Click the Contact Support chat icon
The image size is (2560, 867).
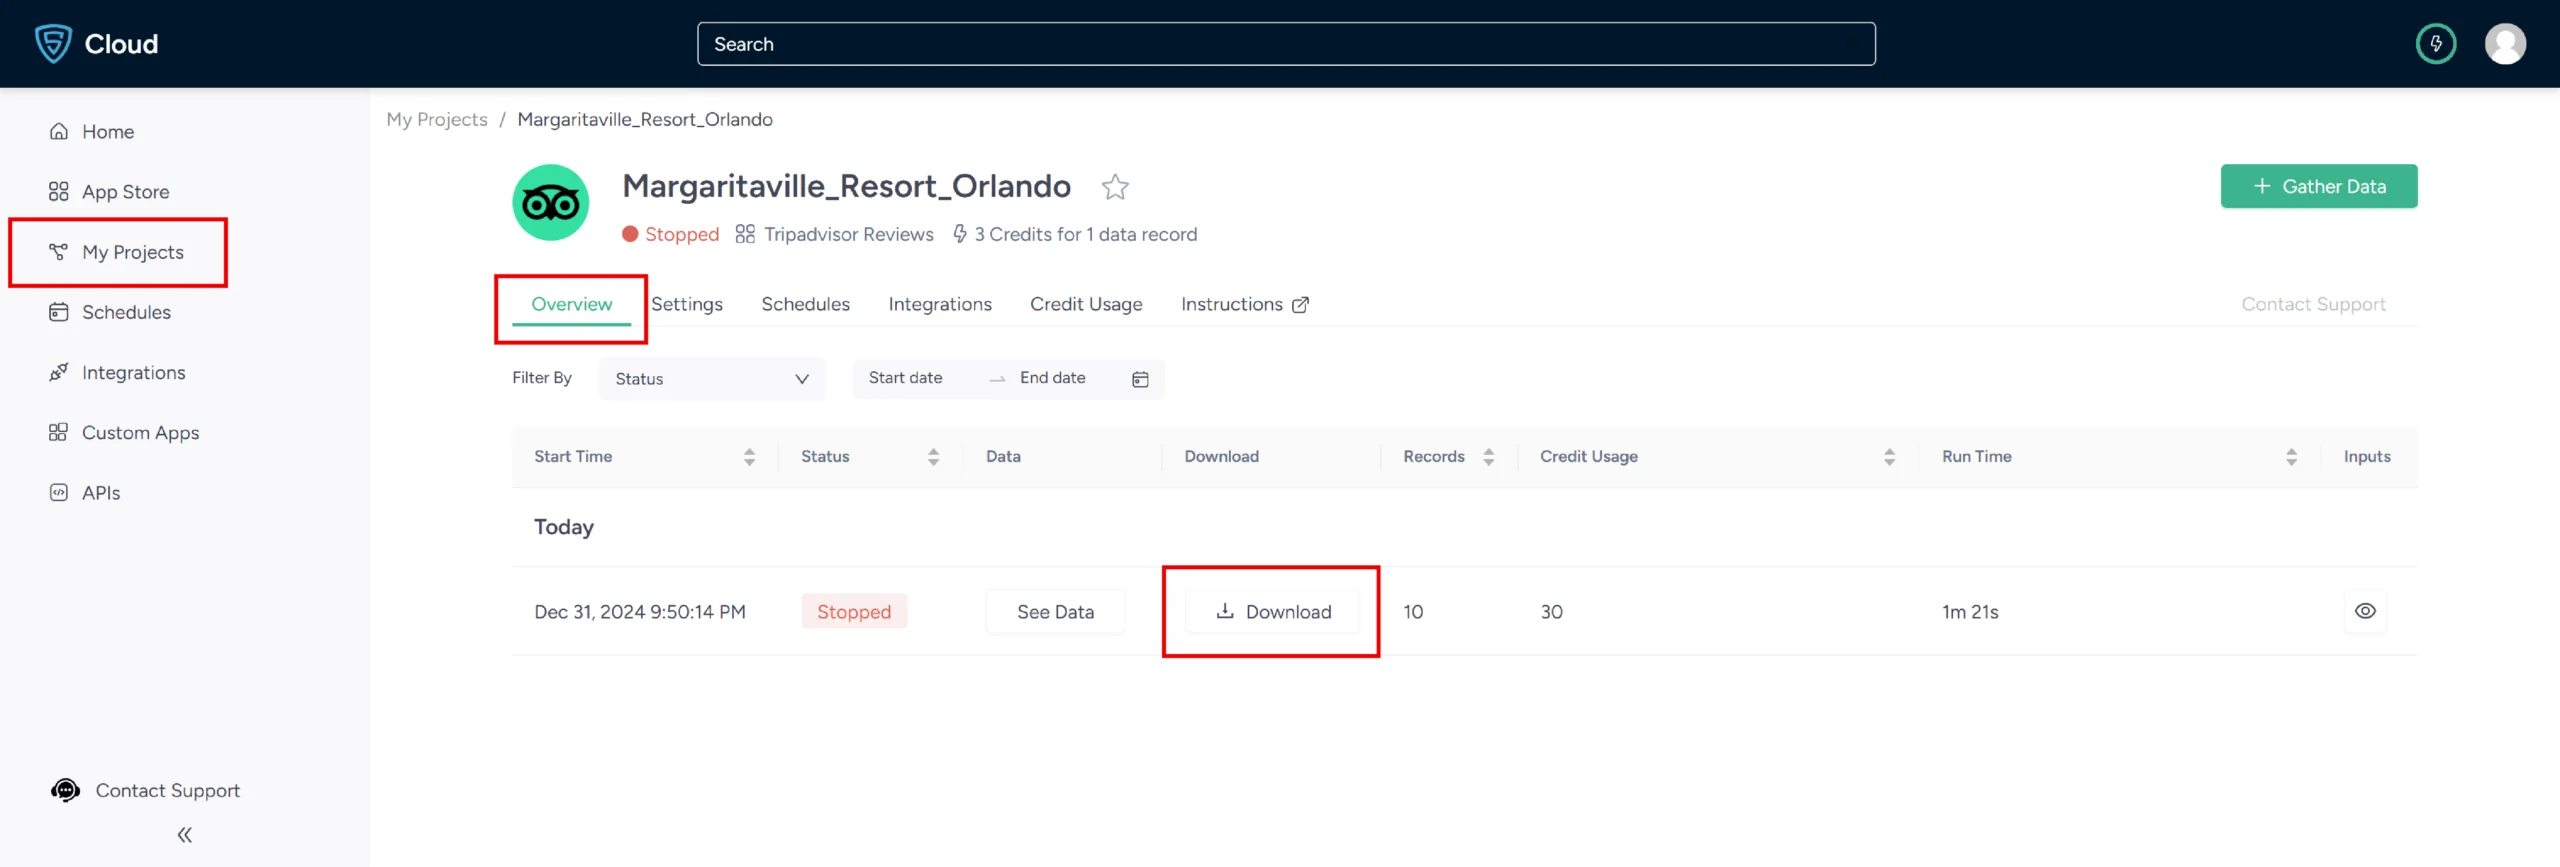[x=66, y=791]
